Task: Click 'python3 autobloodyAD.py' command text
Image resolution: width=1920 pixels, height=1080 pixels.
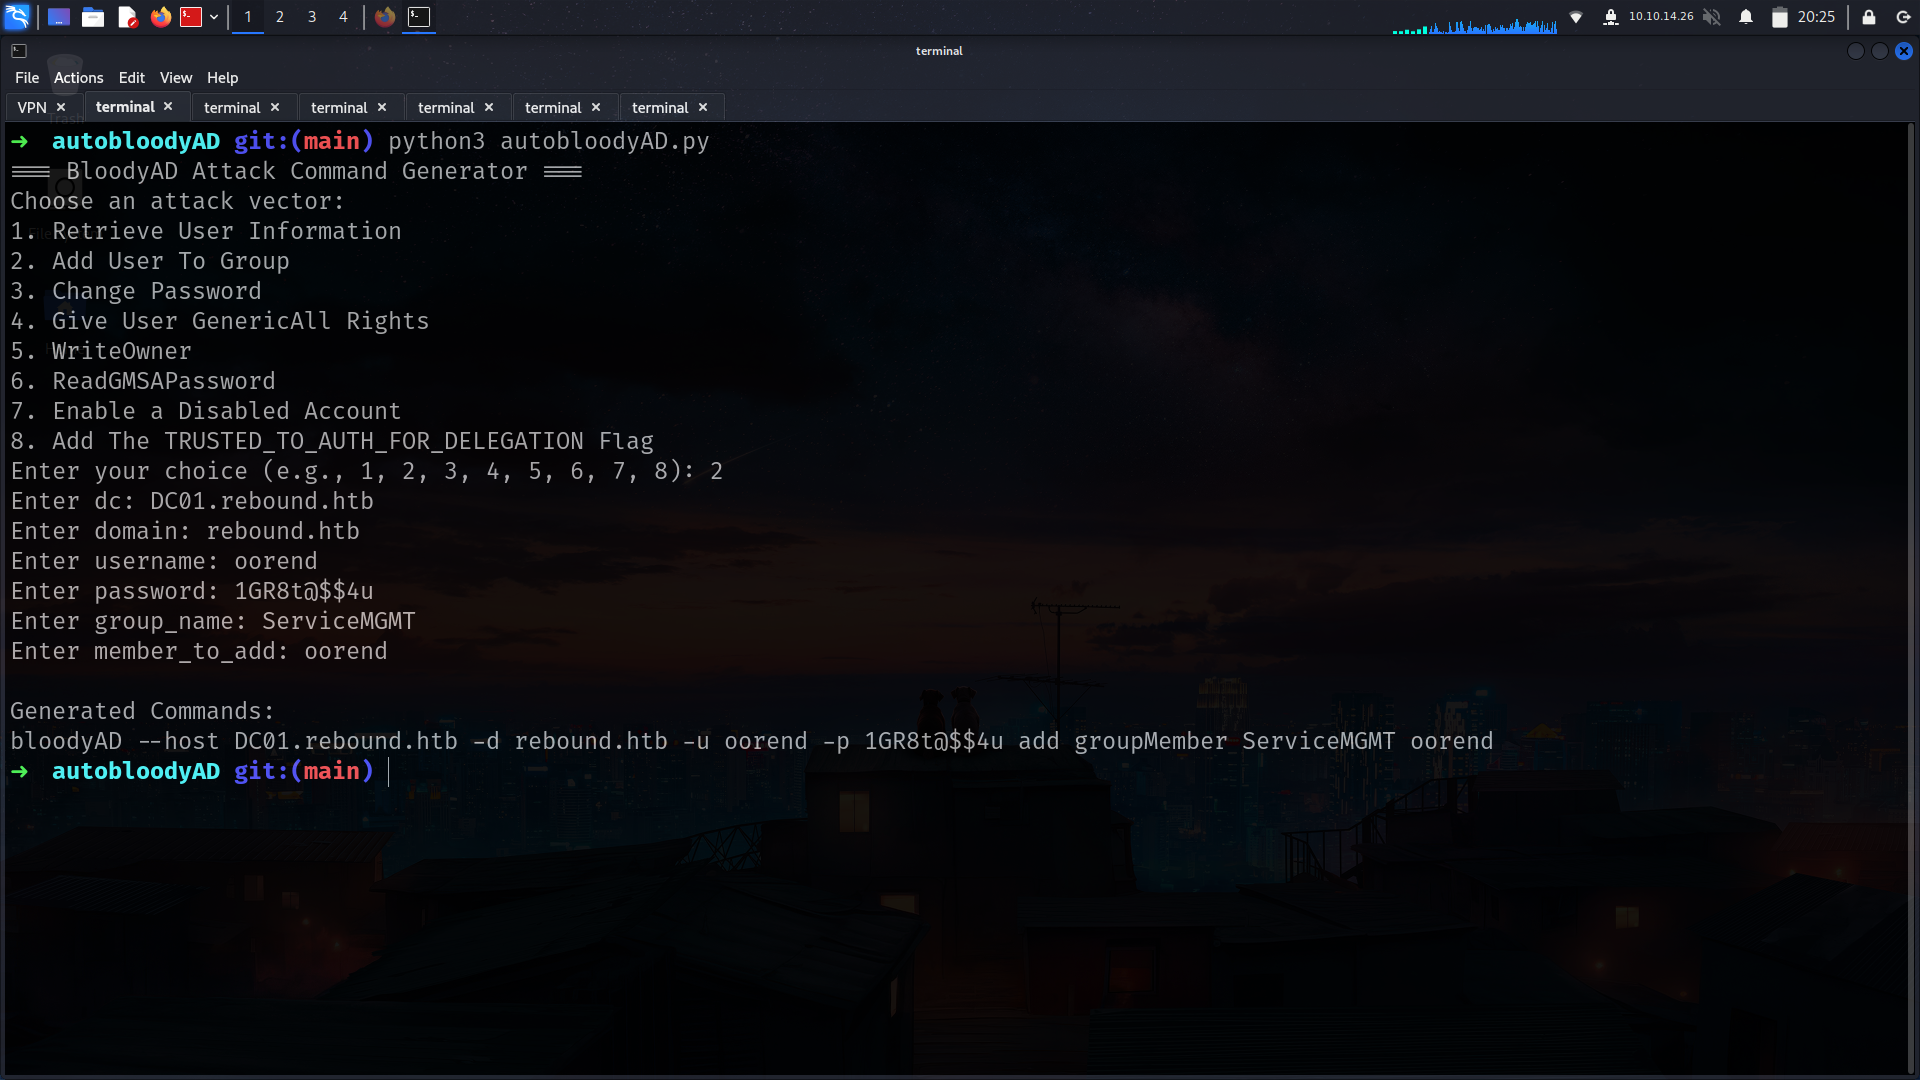Action: click(x=549, y=141)
